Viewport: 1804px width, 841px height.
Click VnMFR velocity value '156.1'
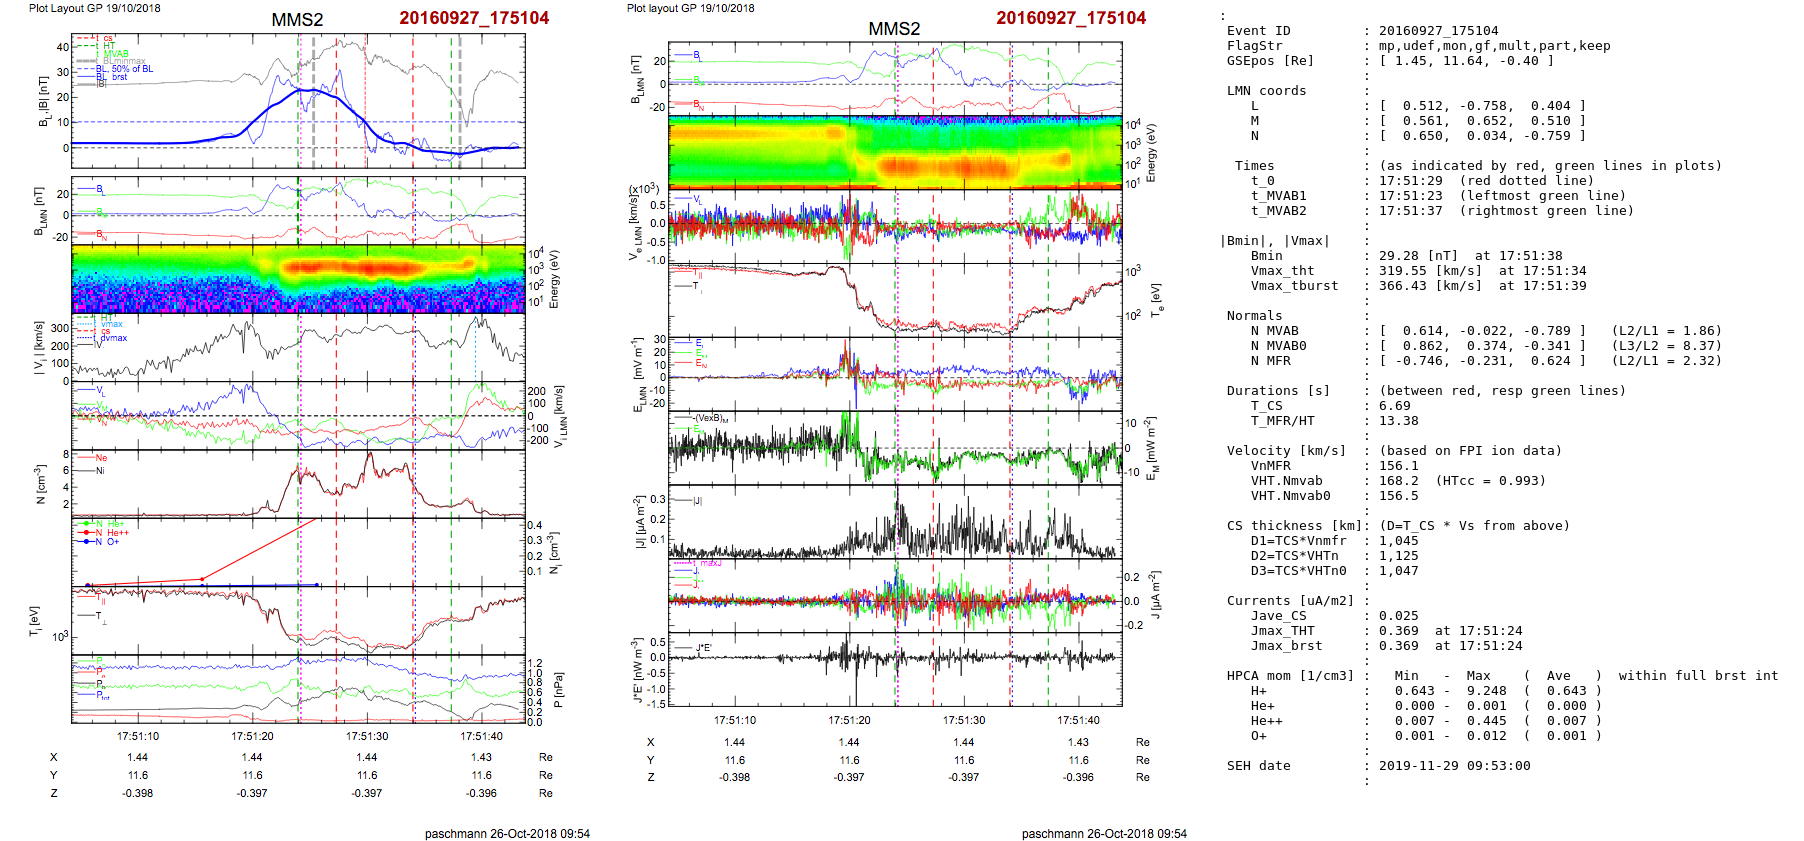pyautogui.click(x=1398, y=466)
